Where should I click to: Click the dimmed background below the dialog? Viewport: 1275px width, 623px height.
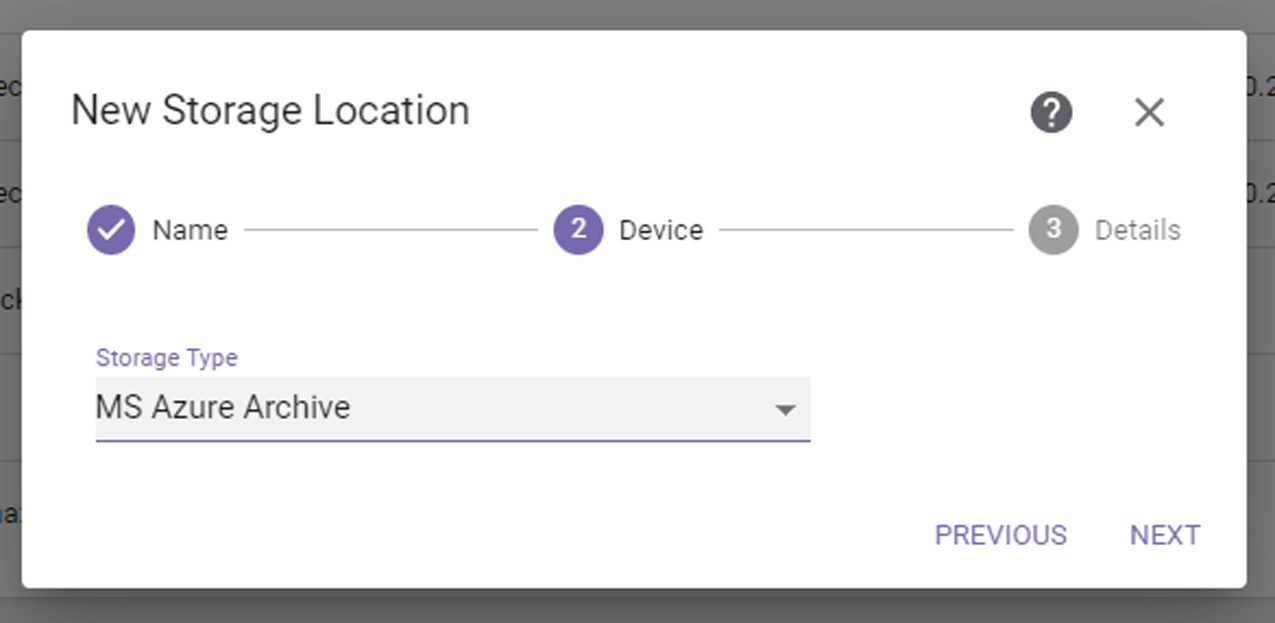[x=637, y=607]
